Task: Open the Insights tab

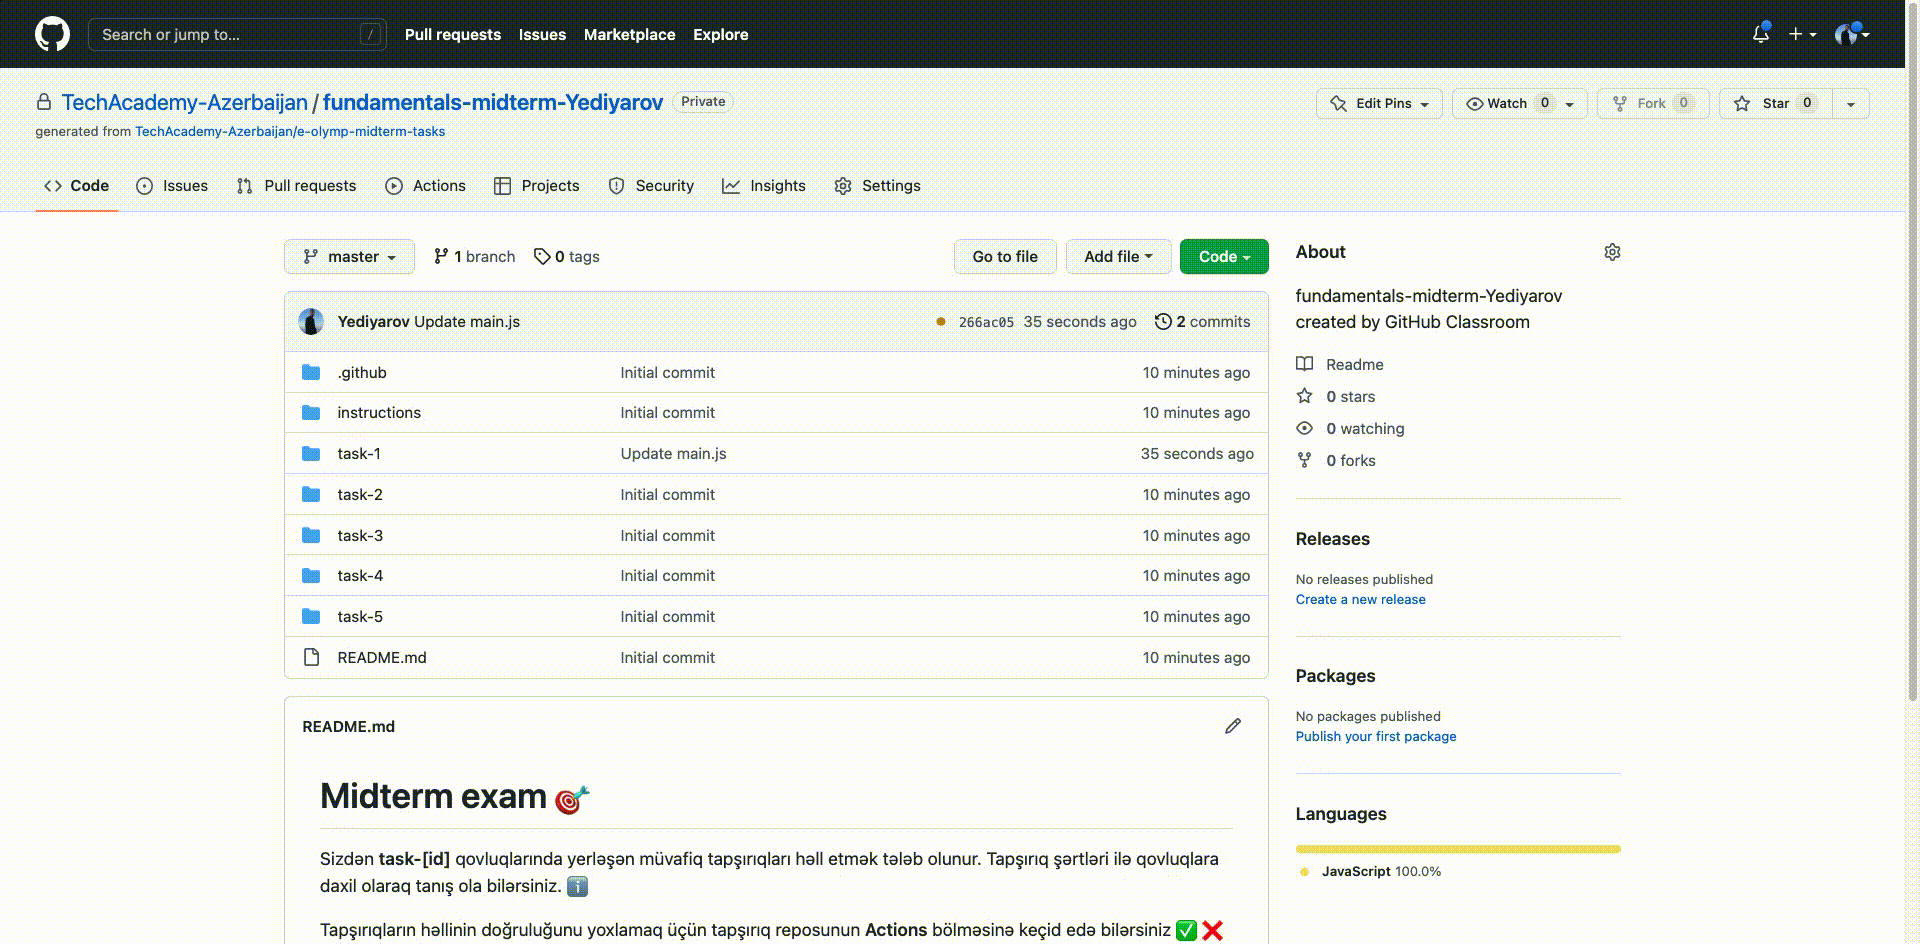Action: point(764,186)
